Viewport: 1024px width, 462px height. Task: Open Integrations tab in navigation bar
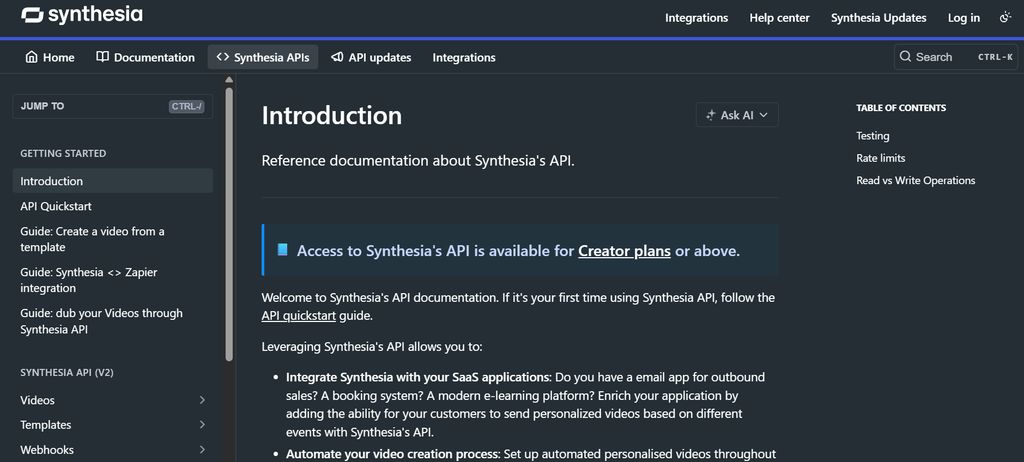(x=464, y=58)
